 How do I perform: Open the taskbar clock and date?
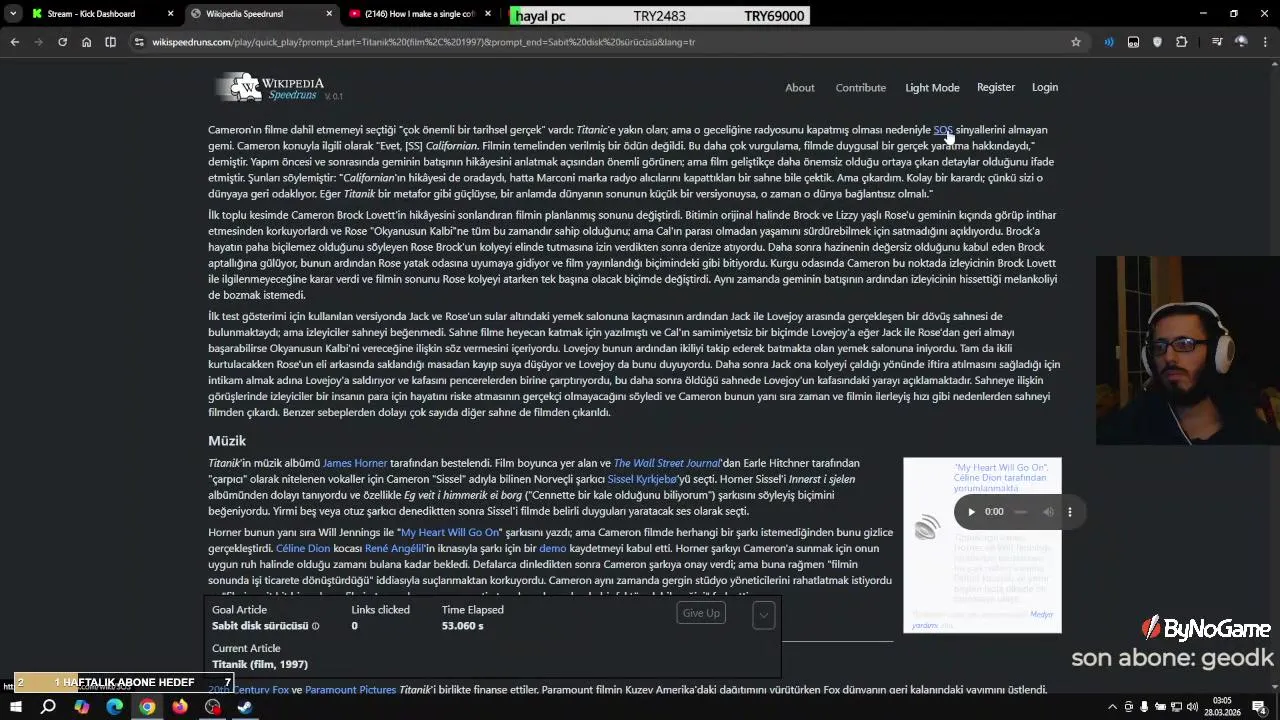click(x=1222, y=706)
